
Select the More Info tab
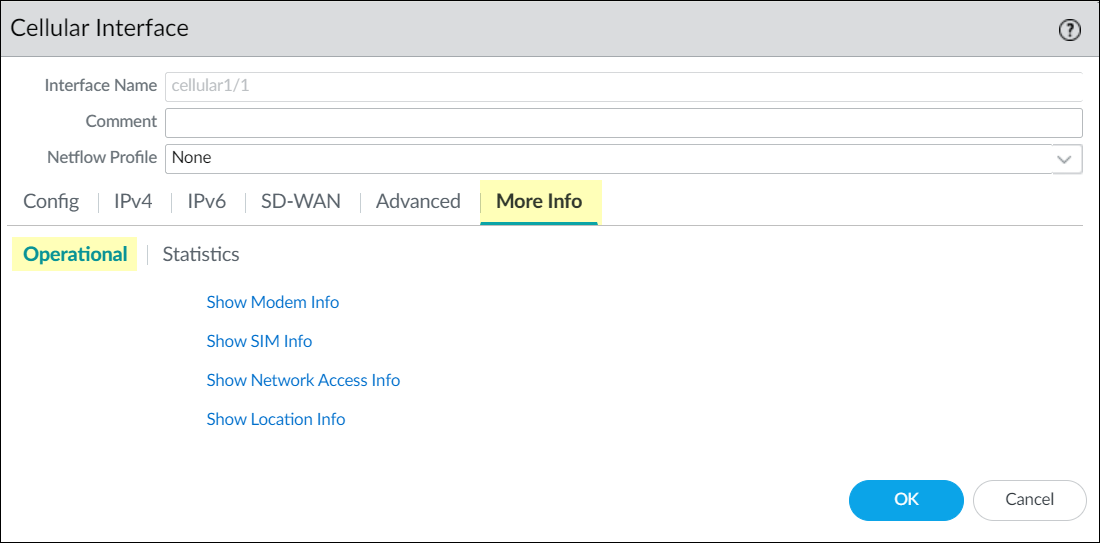pos(539,201)
